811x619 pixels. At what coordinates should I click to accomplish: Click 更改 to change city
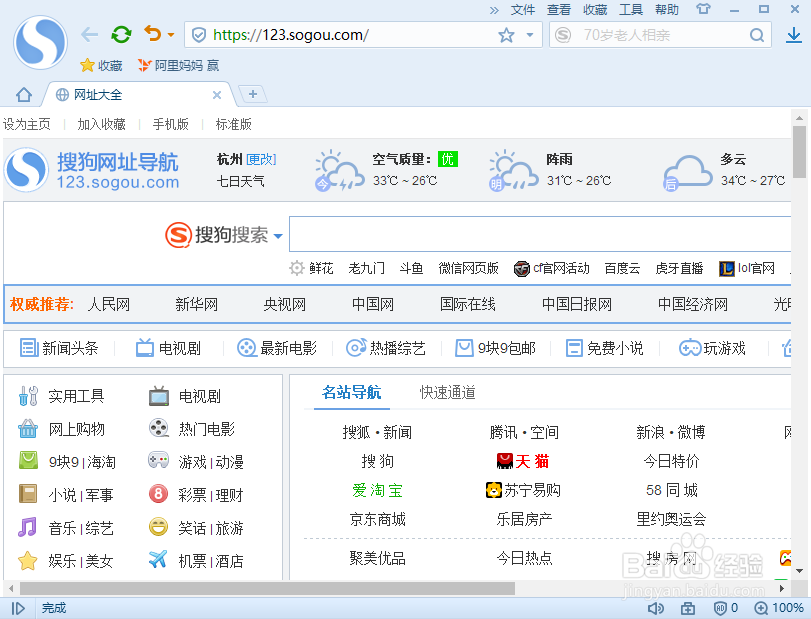pos(261,159)
